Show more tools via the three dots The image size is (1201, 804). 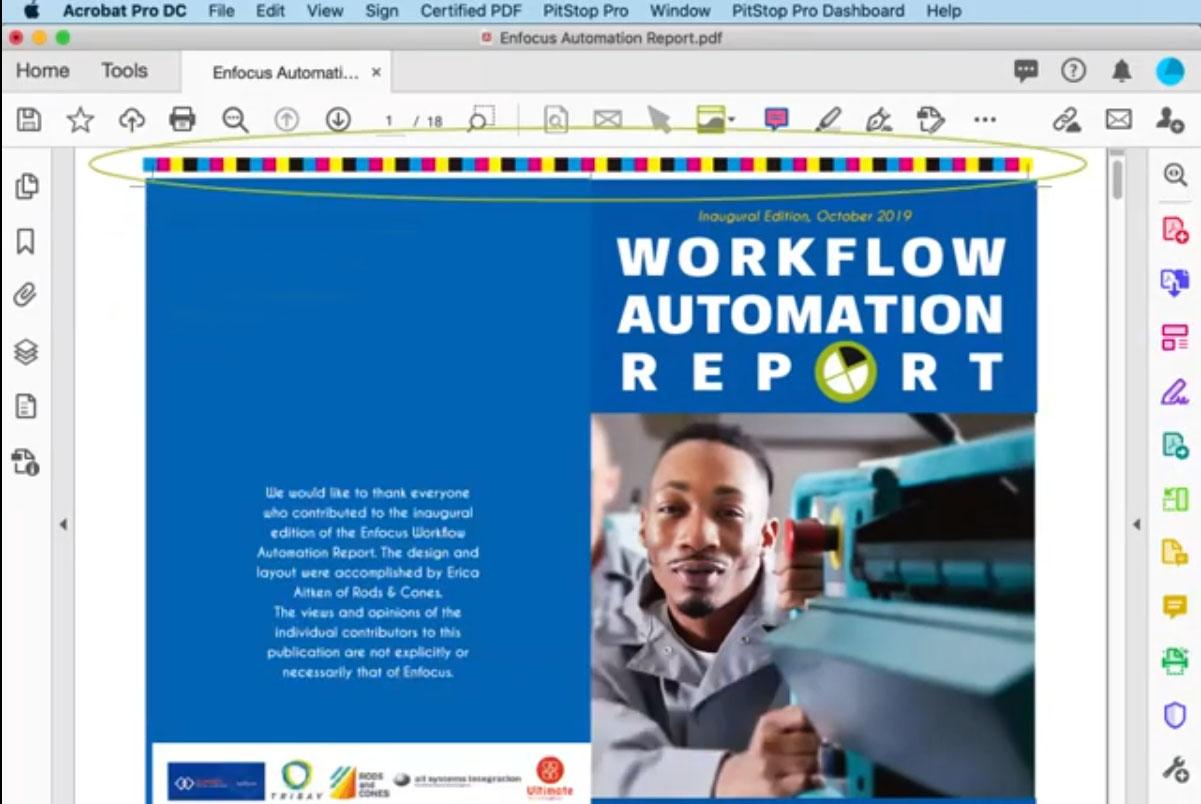coord(985,120)
